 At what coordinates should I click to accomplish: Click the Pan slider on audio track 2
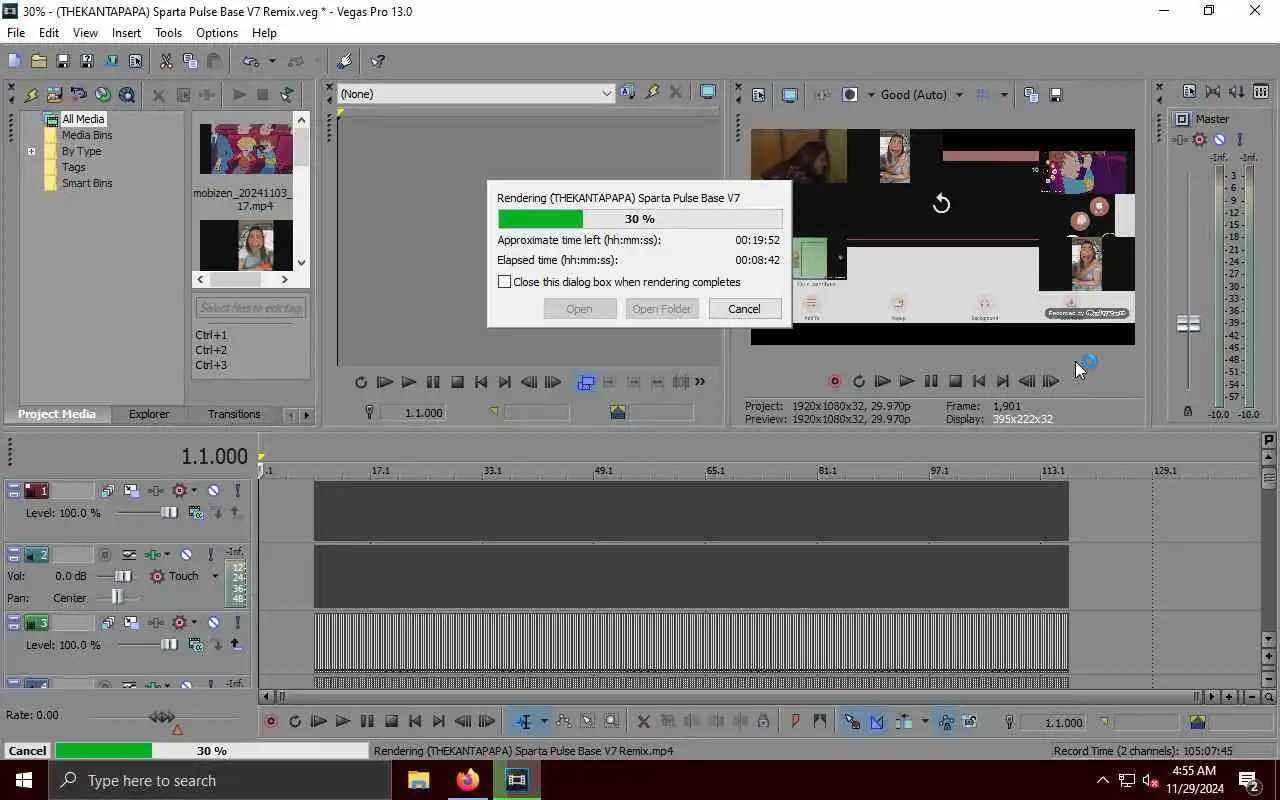coord(117,598)
